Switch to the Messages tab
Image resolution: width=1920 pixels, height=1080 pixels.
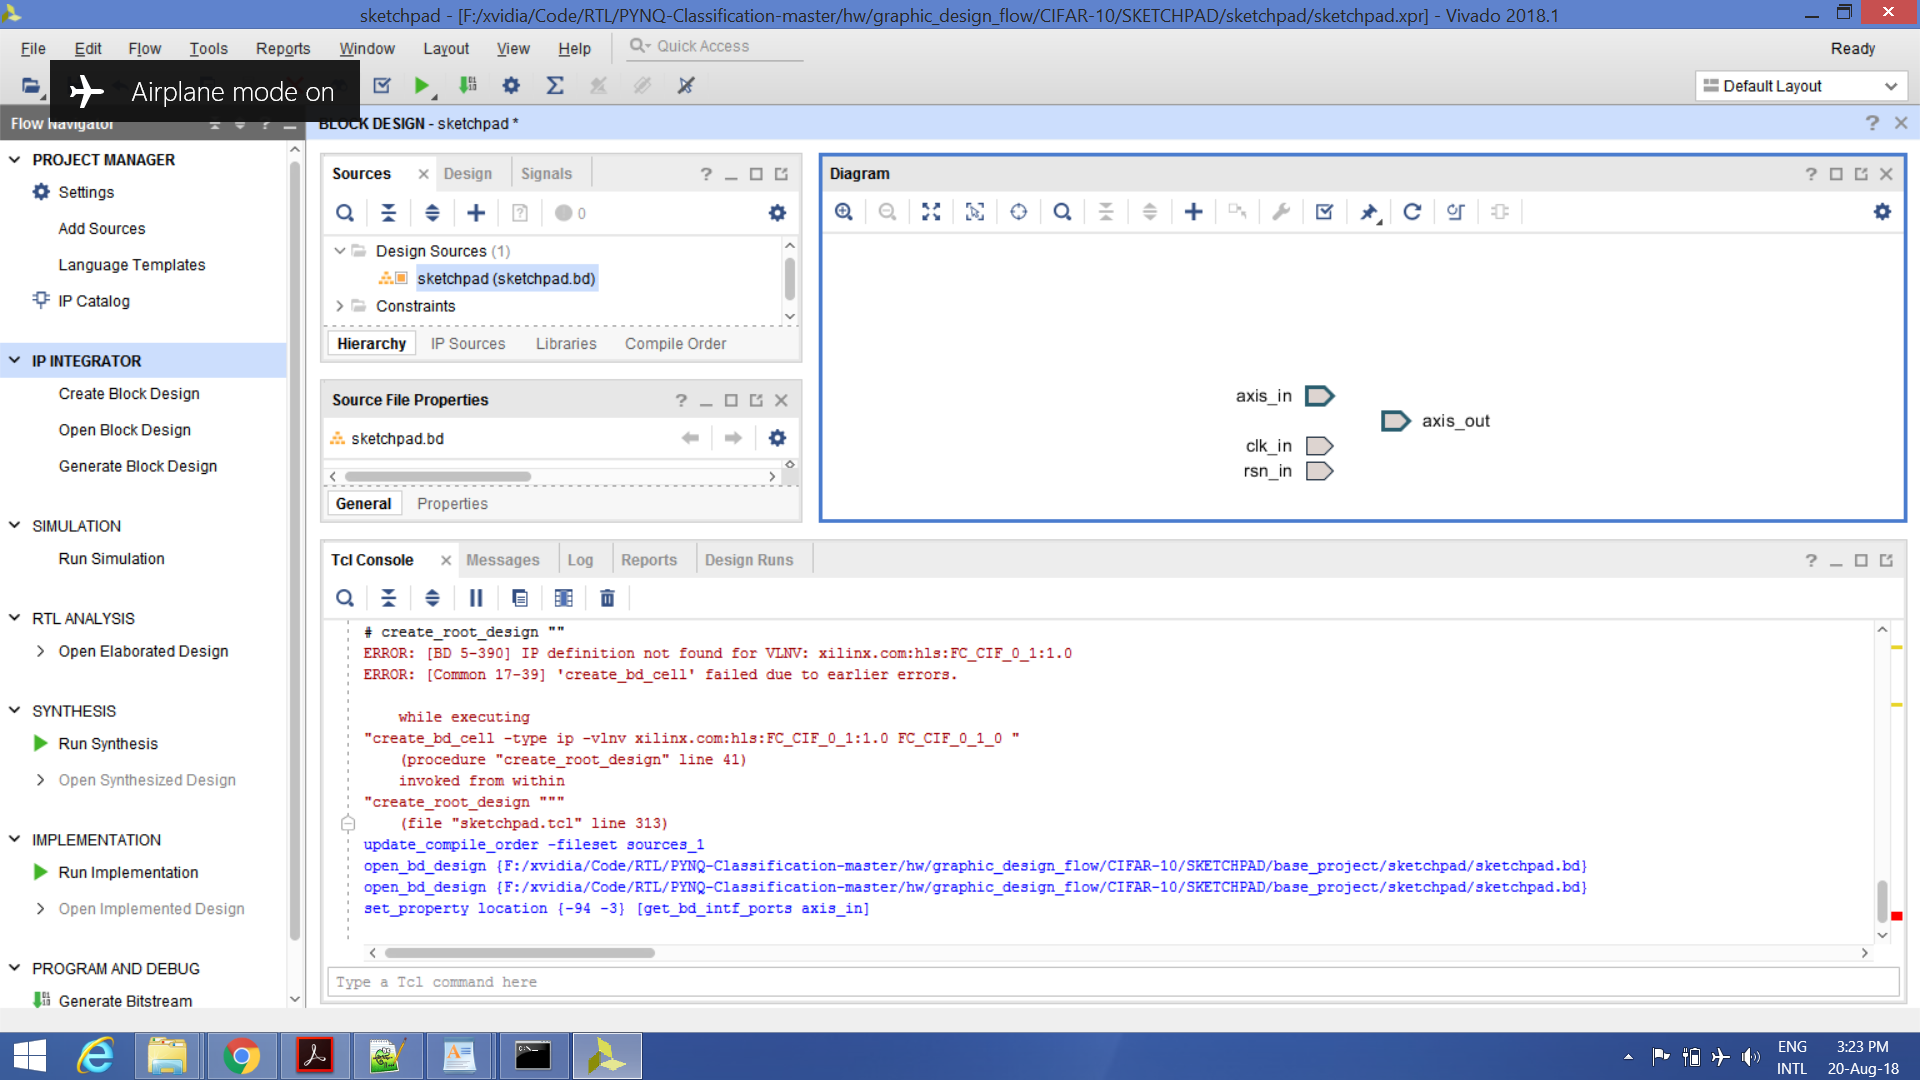pyautogui.click(x=502, y=560)
